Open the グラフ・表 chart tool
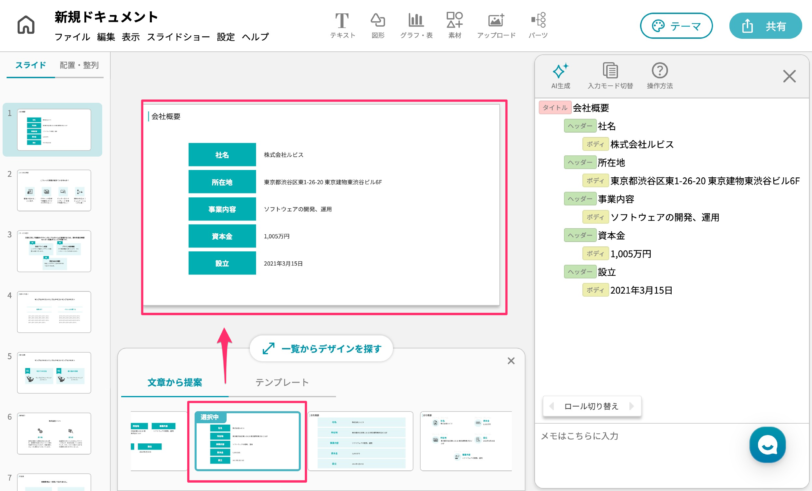Image resolution: width=812 pixels, height=491 pixels. 416,25
